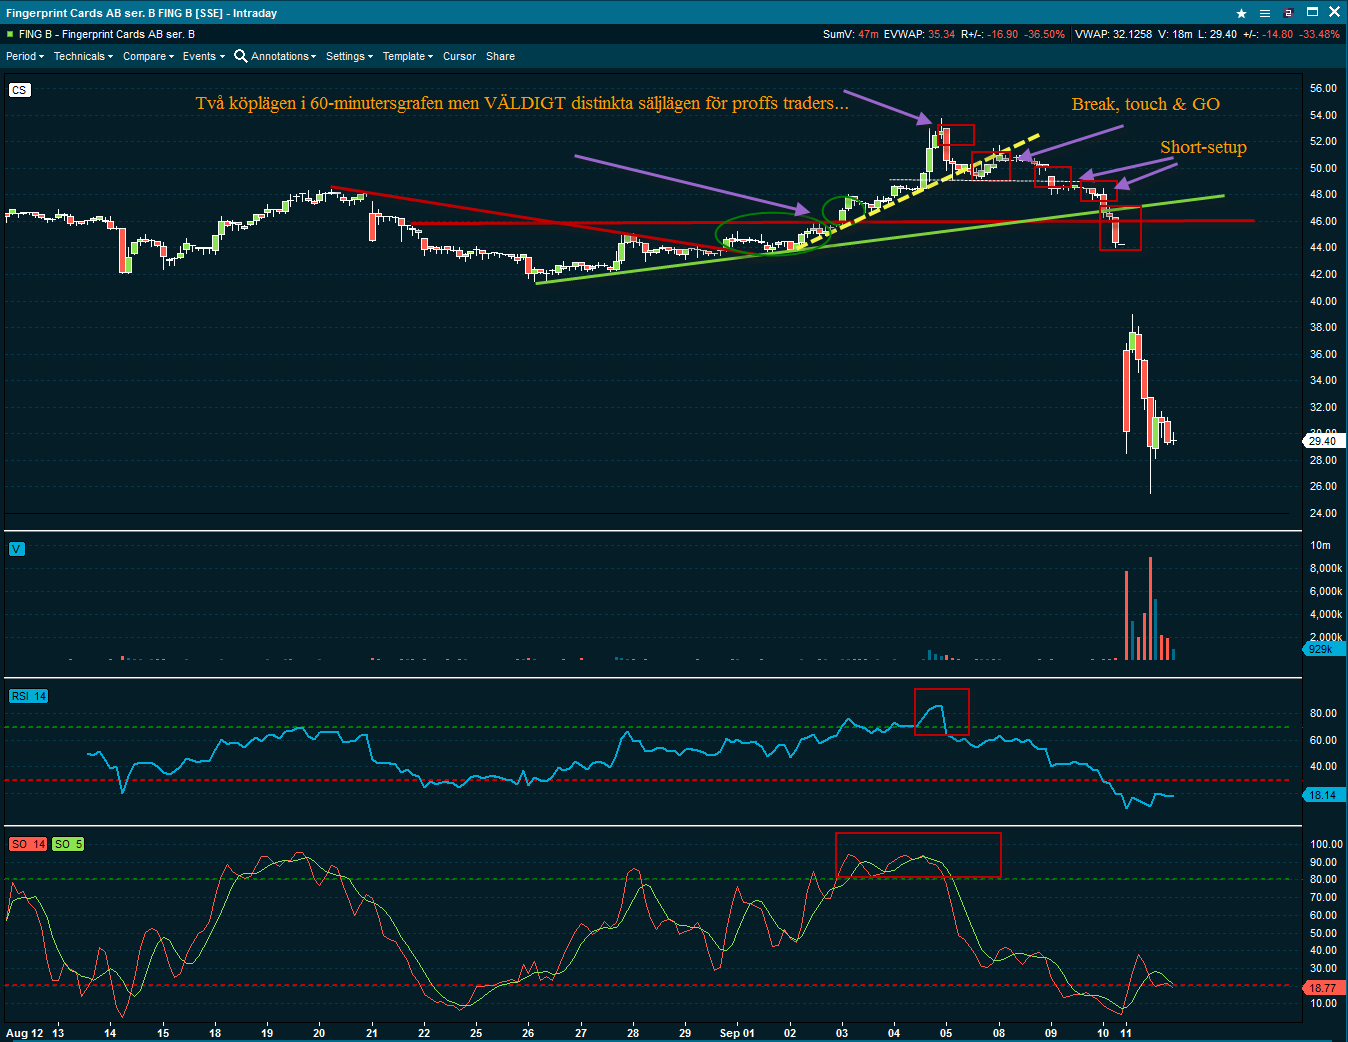Click the 'V: 18m' volume value
This screenshot has width=1348, height=1042.
click(x=1175, y=34)
